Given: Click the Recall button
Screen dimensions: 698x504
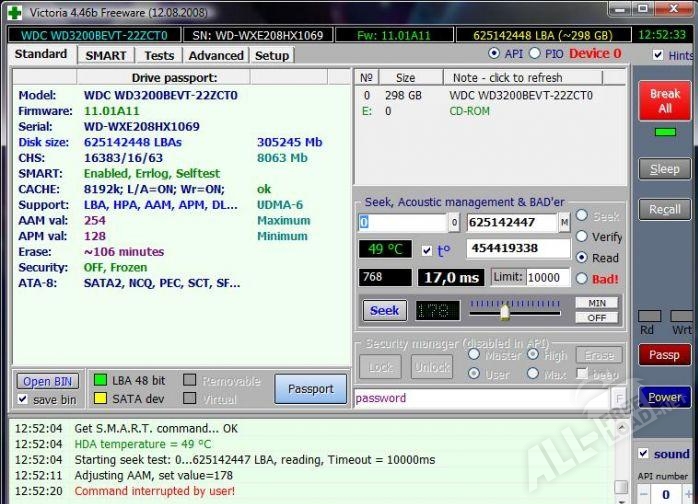Looking at the screenshot, I should coord(664,209).
